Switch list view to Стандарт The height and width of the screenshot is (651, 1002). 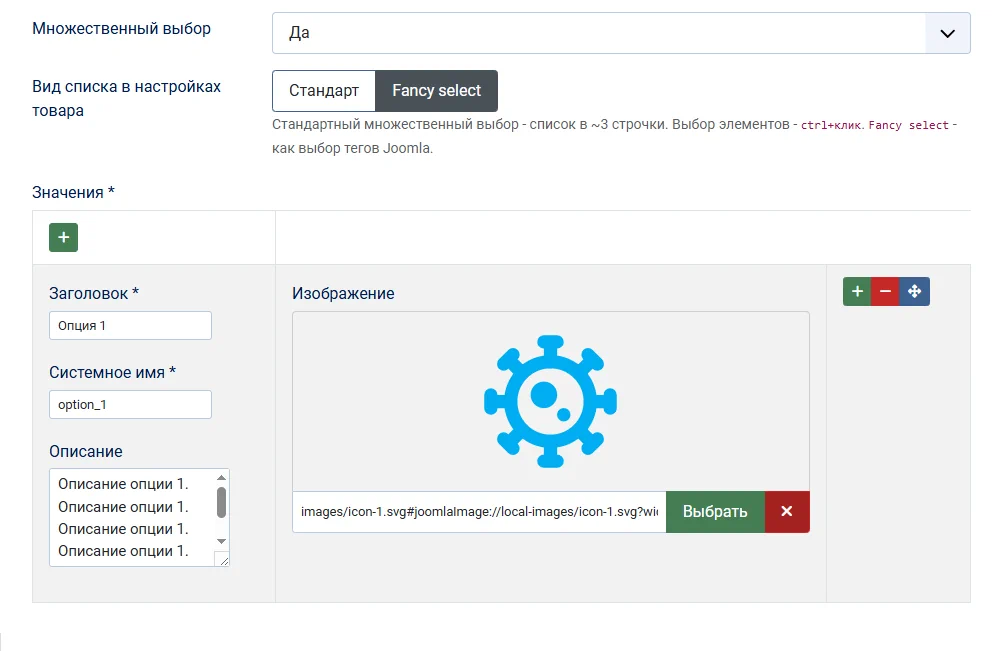click(x=323, y=91)
